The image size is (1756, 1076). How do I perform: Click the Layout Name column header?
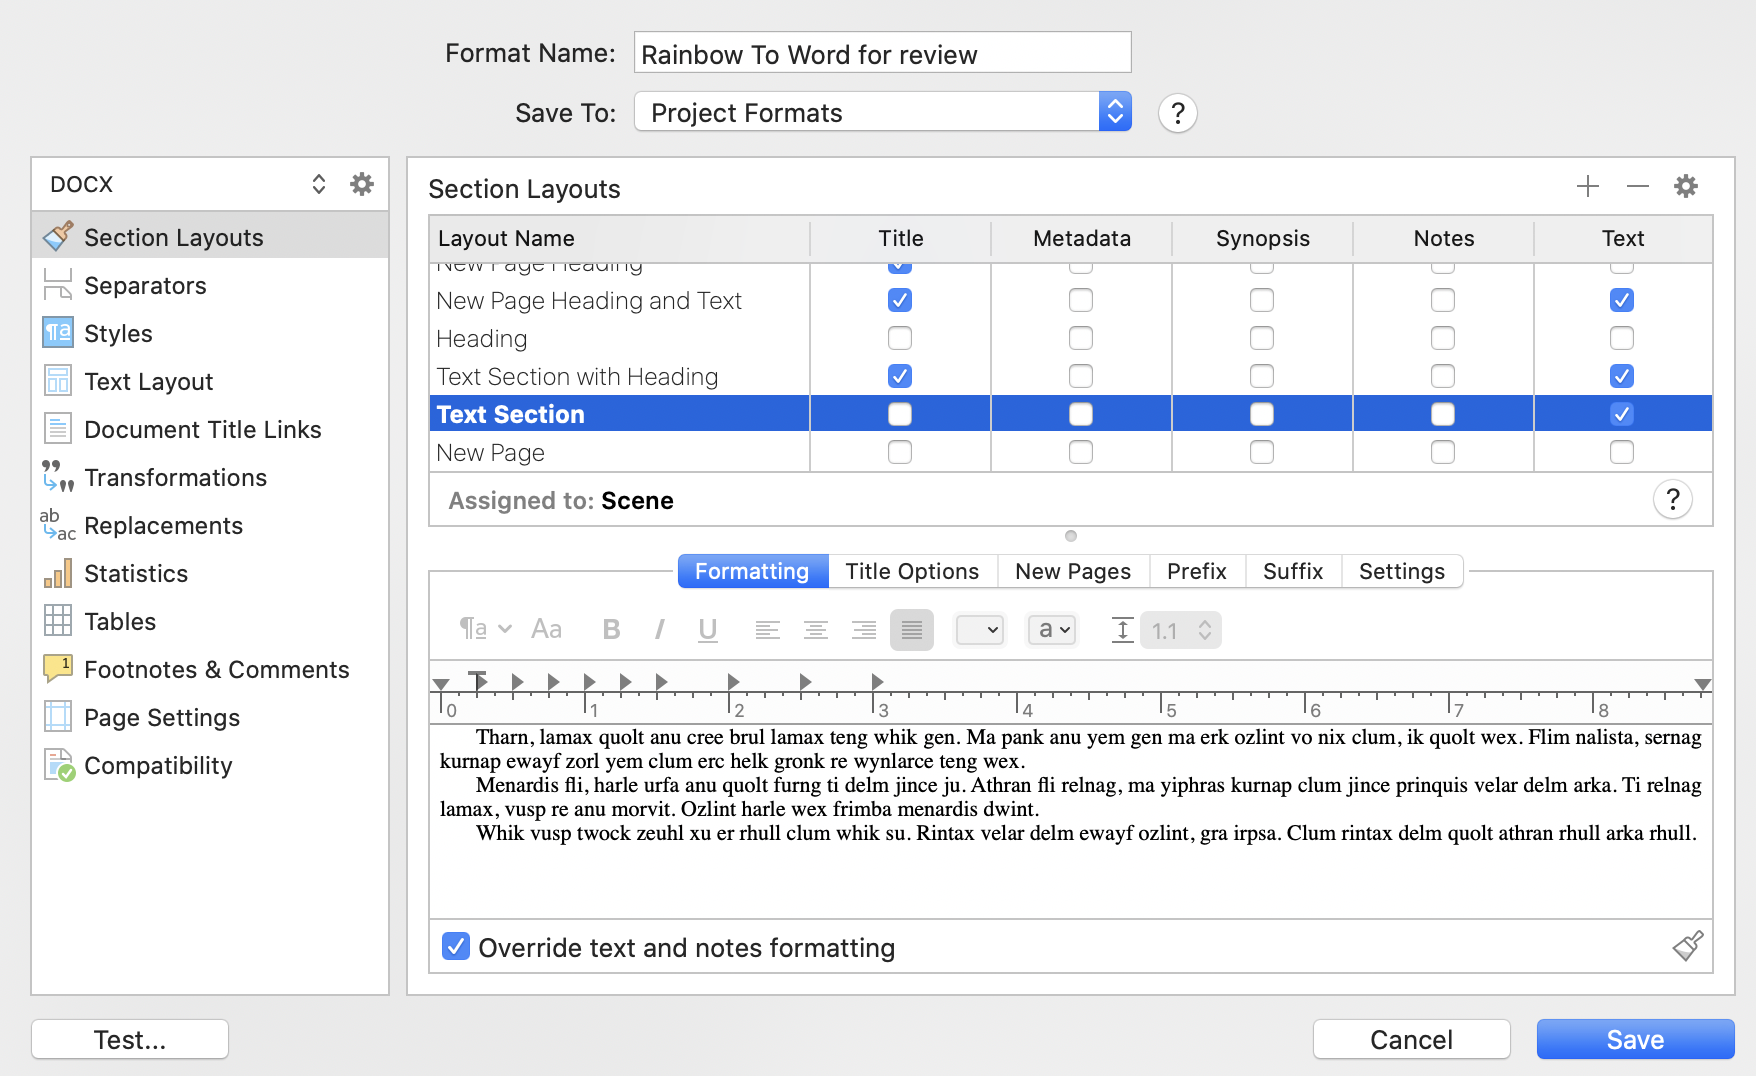tap(619, 238)
